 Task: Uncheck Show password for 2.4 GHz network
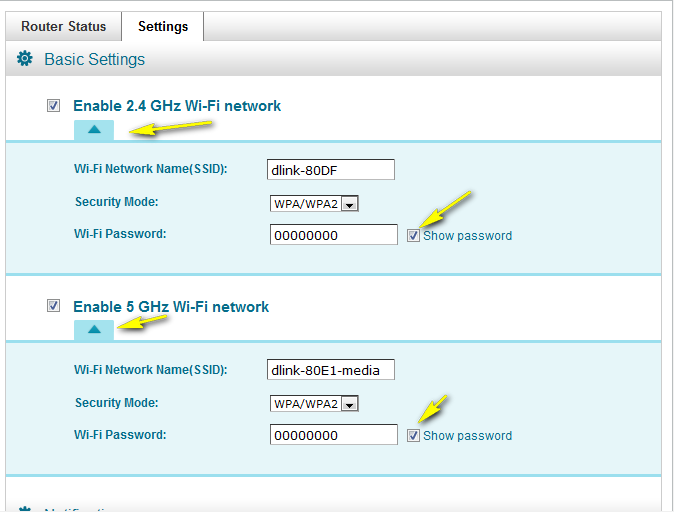point(413,235)
